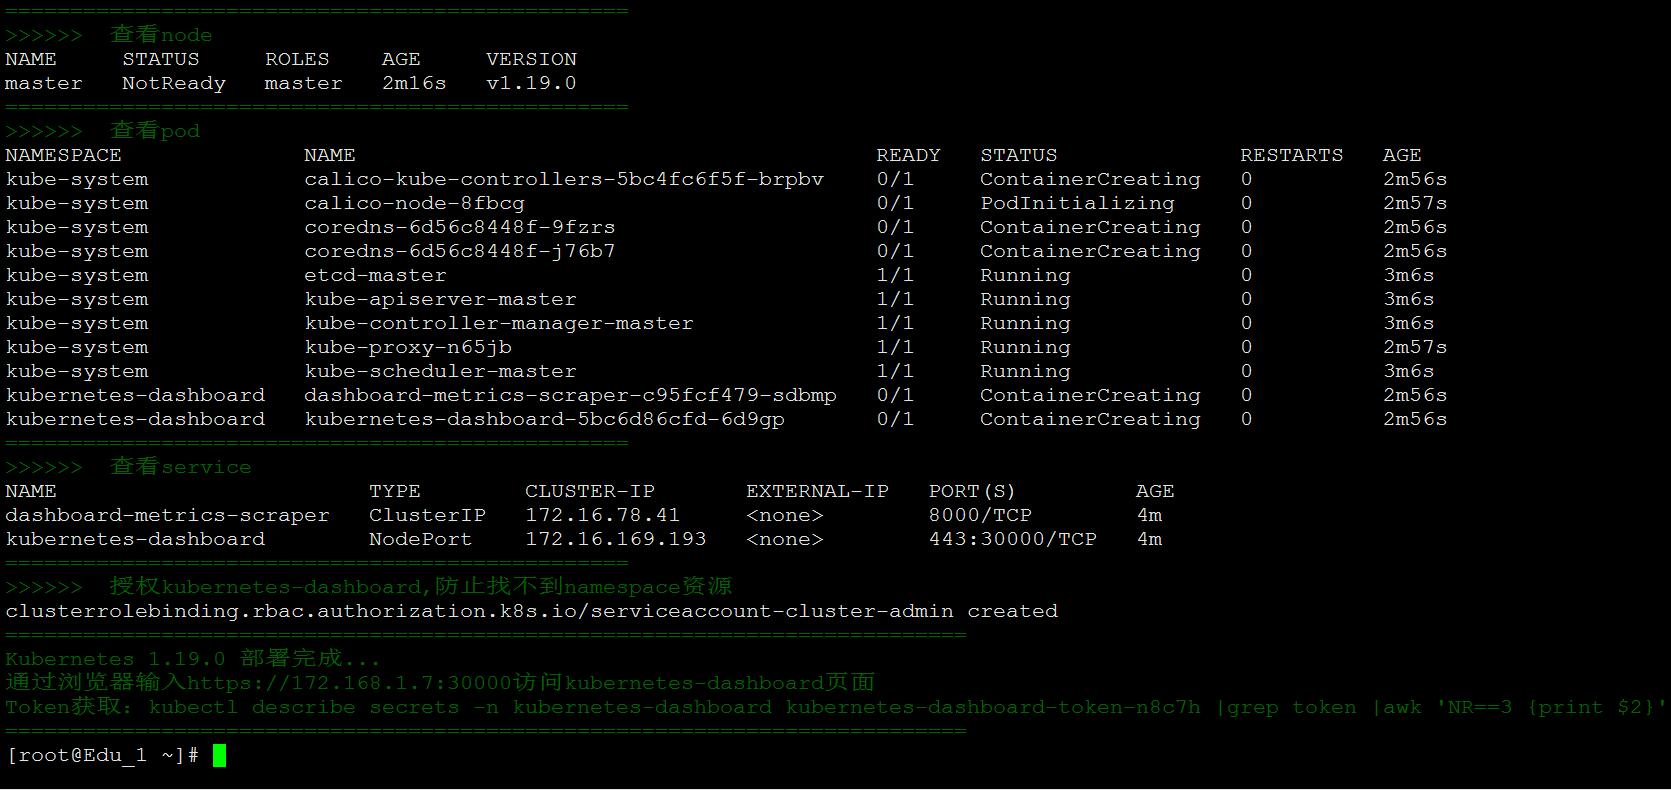The width and height of the screenshot is (1671, 790).
Task: Click the green terminal cursor block
Action: [x=219, y=755]
